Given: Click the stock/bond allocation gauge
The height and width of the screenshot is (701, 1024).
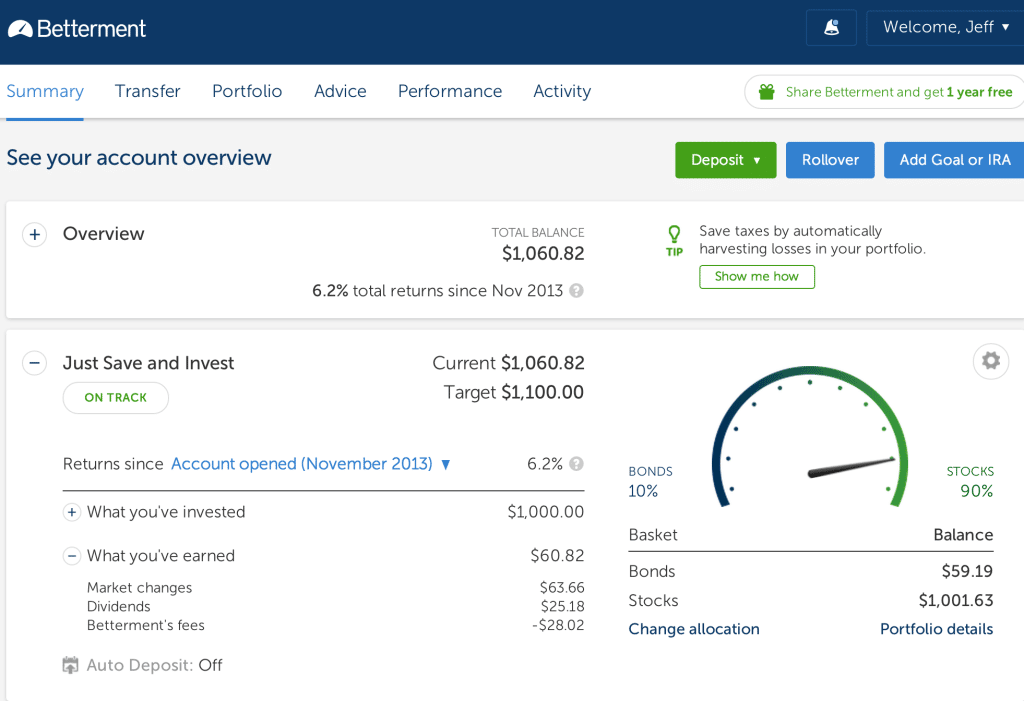Looking at the screenshot, I should click(x=810, y=440).
